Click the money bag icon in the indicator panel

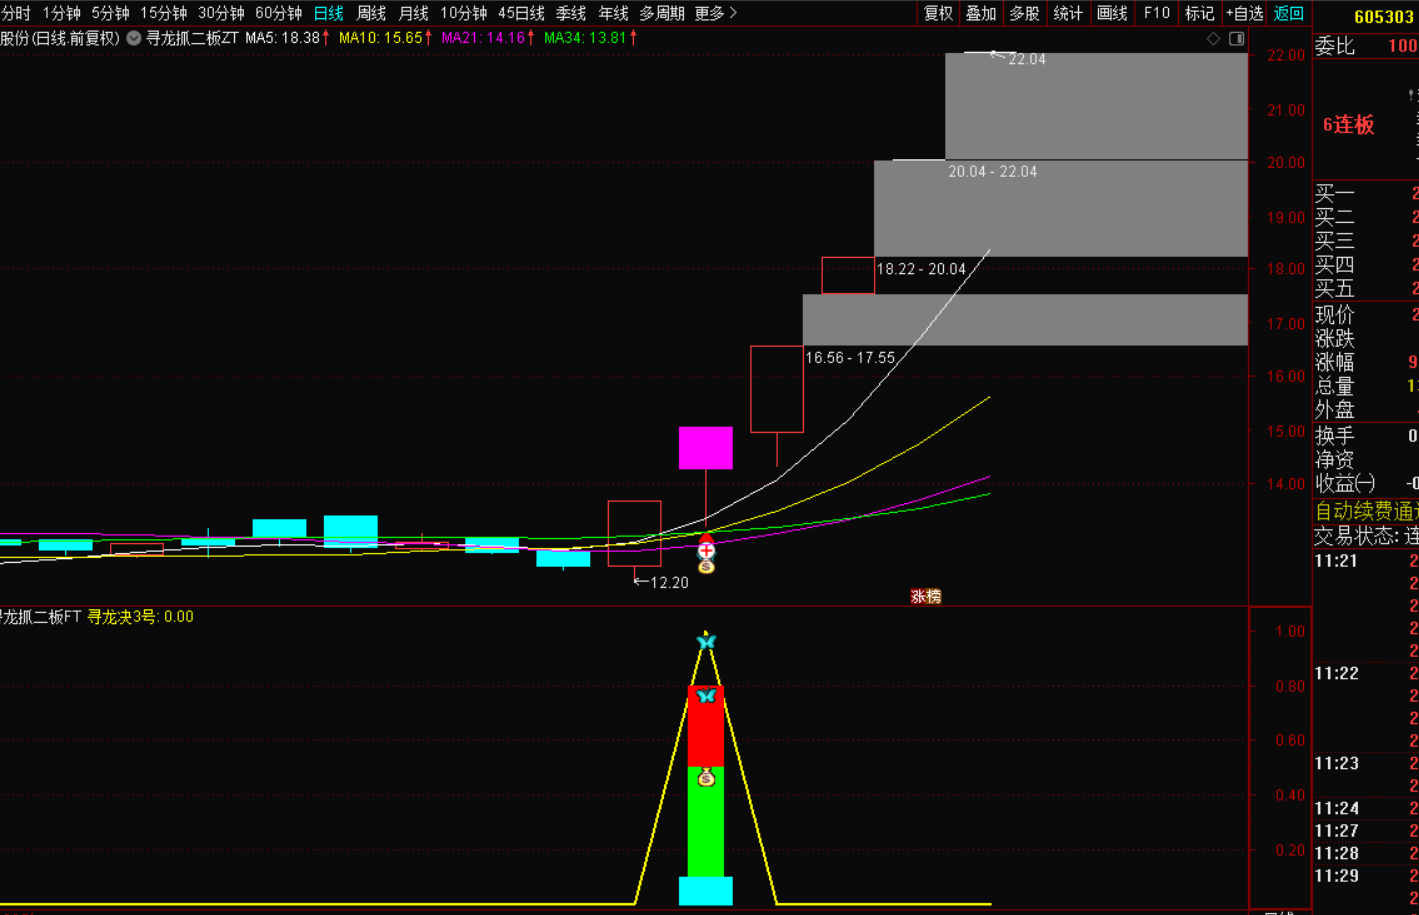(x=706, y=777)
